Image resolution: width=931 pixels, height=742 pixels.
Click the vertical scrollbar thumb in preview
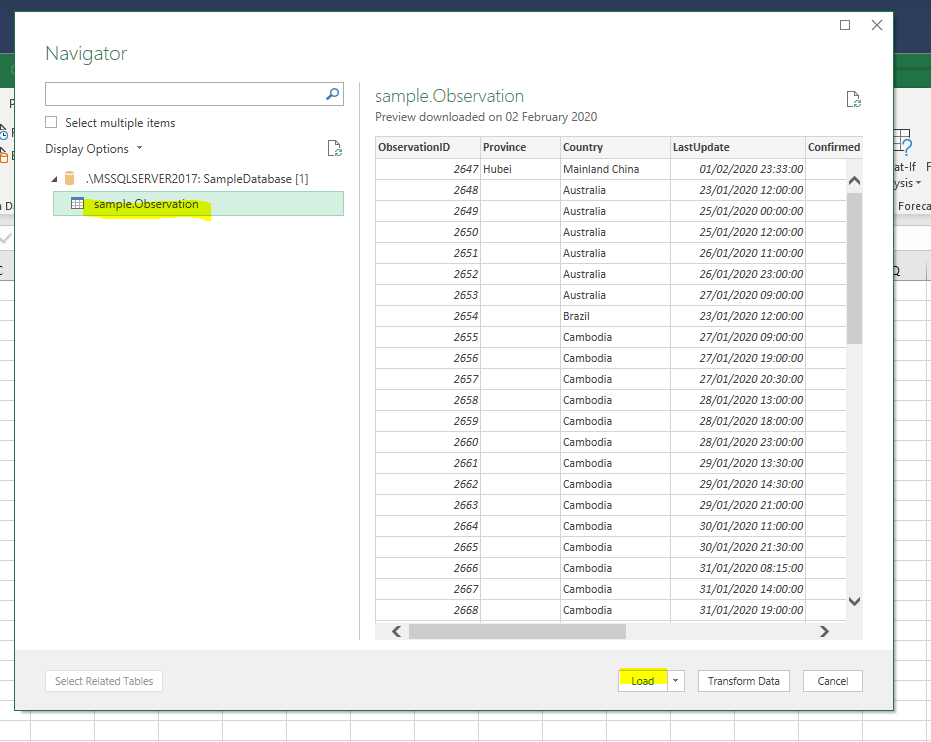(854, 268)
